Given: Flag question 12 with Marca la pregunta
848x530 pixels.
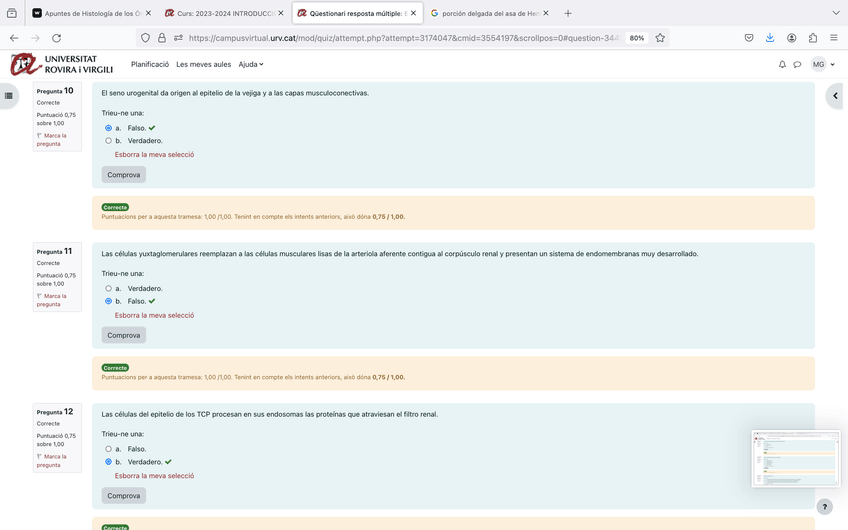Looking at the screenshot, I should 51,461.
